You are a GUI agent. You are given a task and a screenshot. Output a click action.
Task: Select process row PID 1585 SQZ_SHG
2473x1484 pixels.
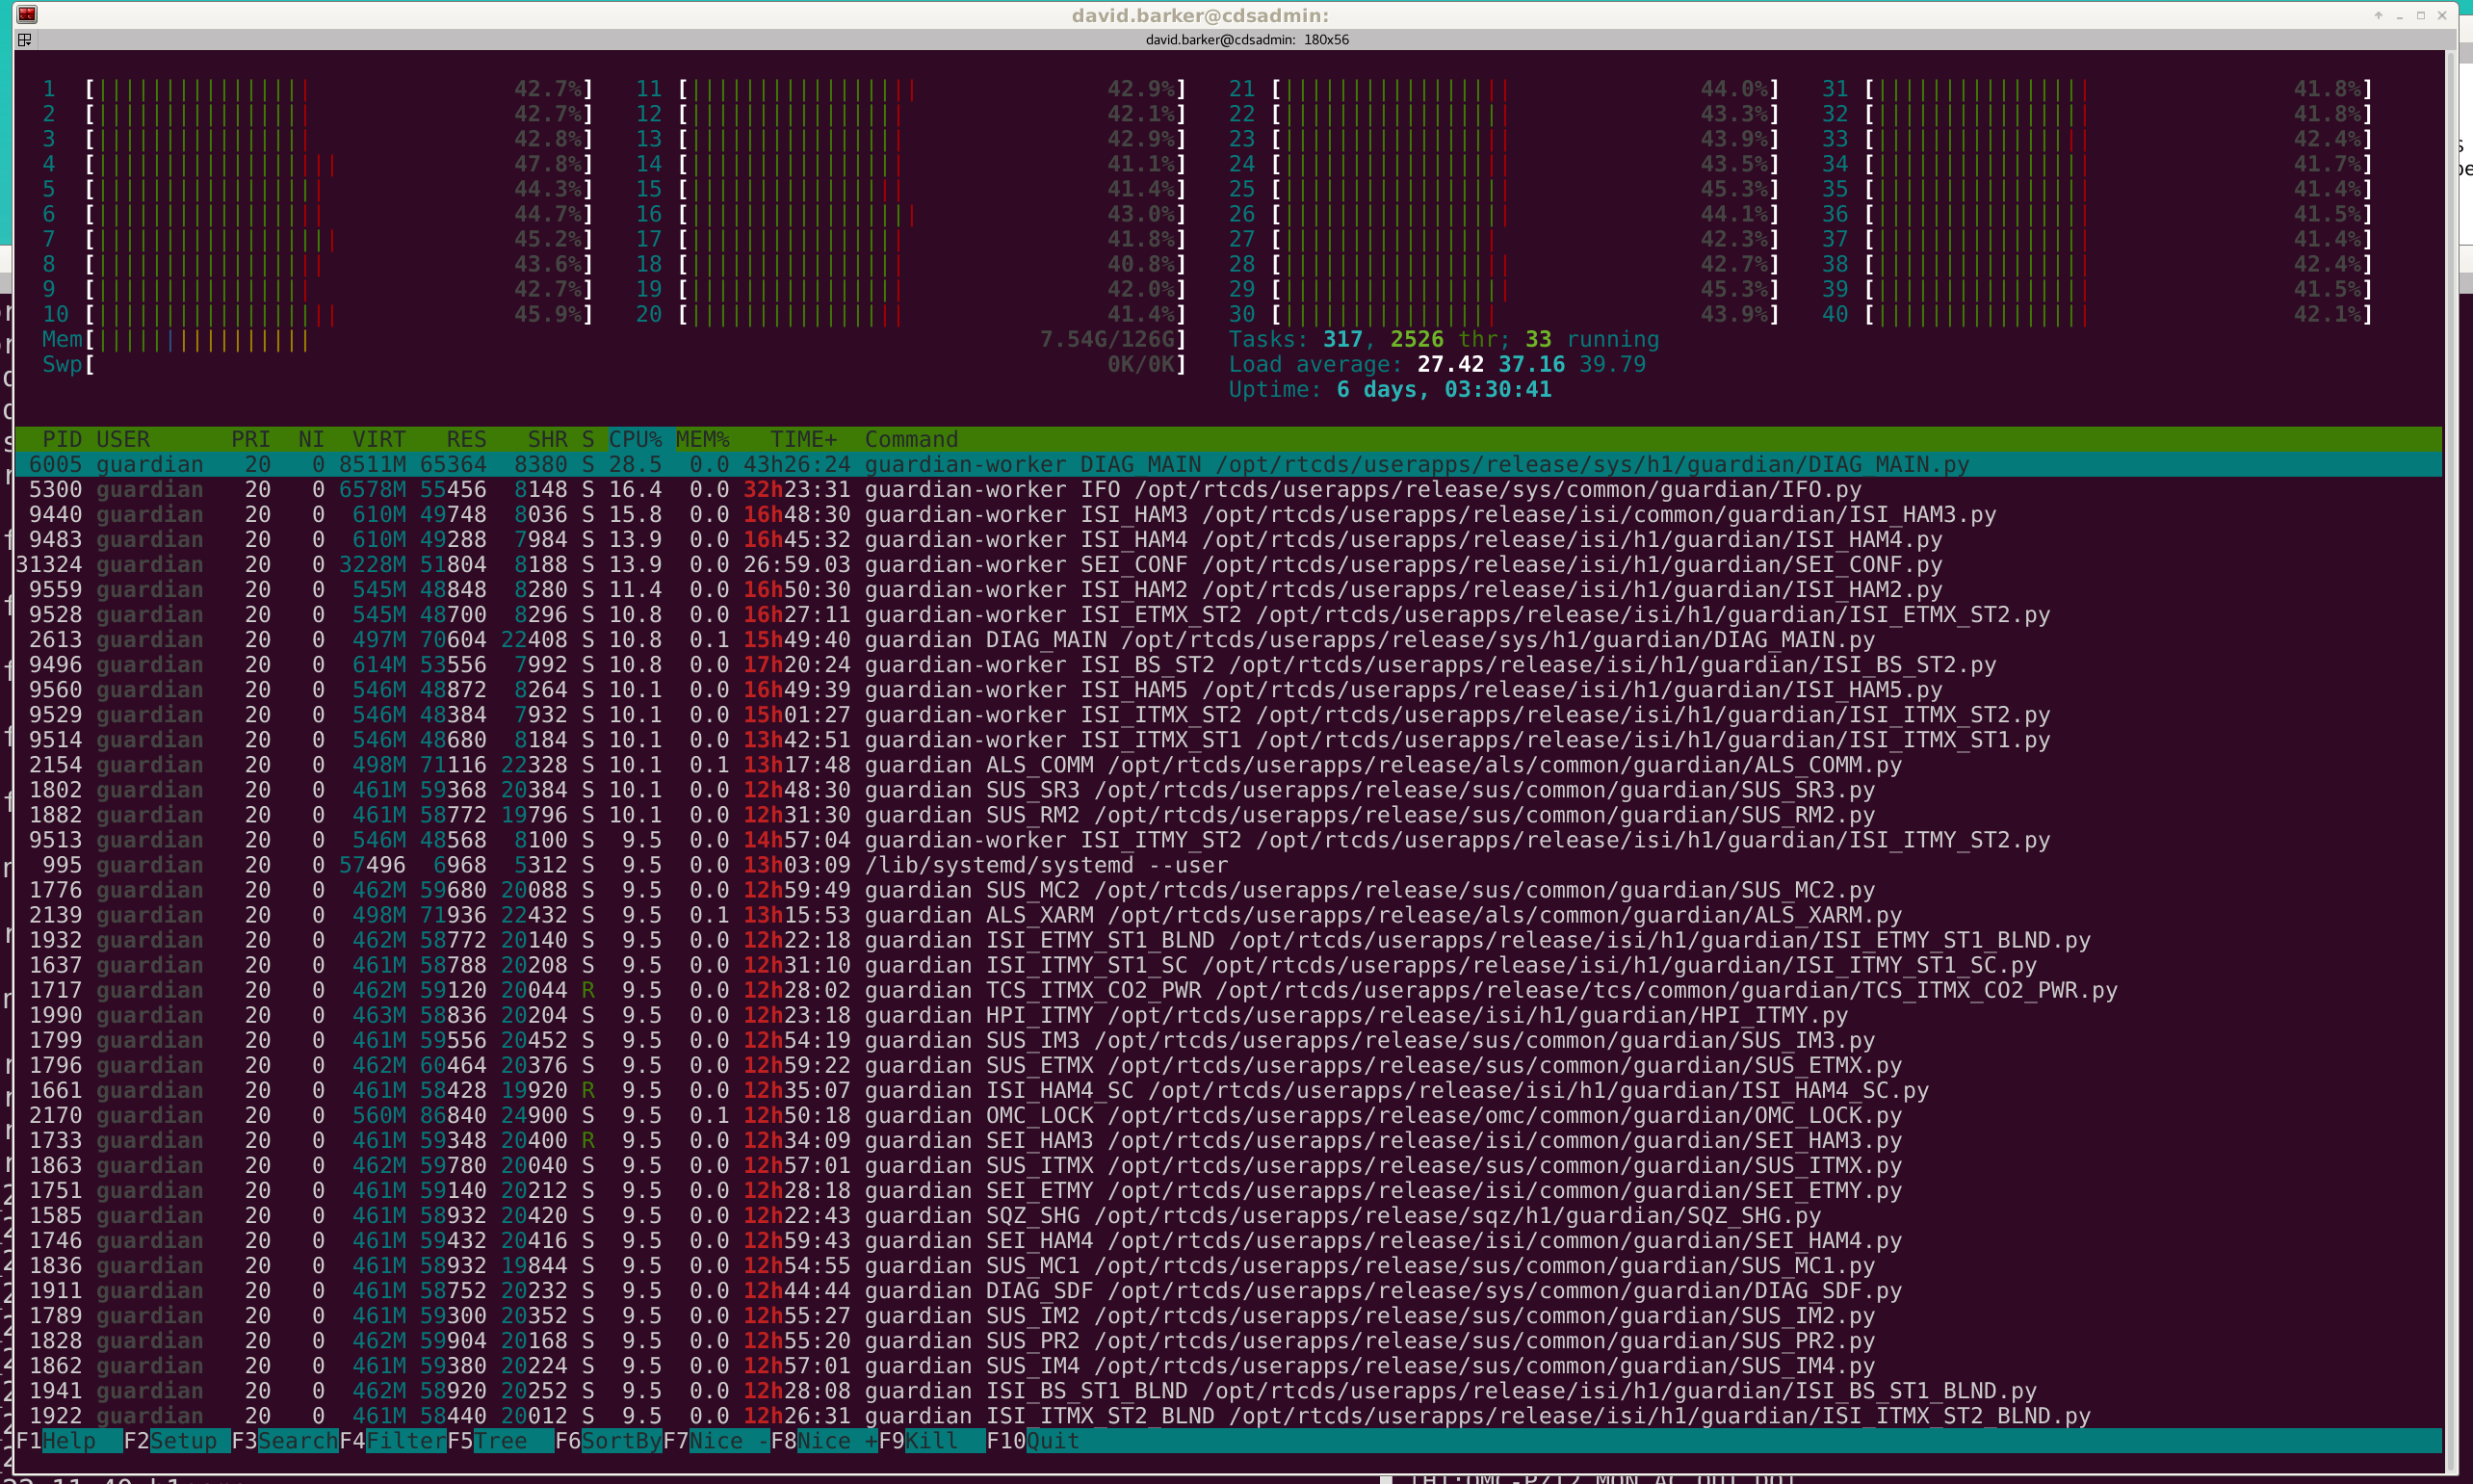tap(1228, 1215)
